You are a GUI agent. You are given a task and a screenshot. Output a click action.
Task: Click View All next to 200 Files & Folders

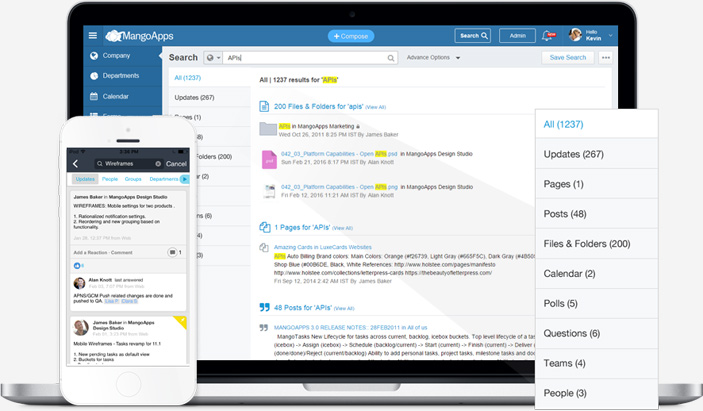coord(376,107)
